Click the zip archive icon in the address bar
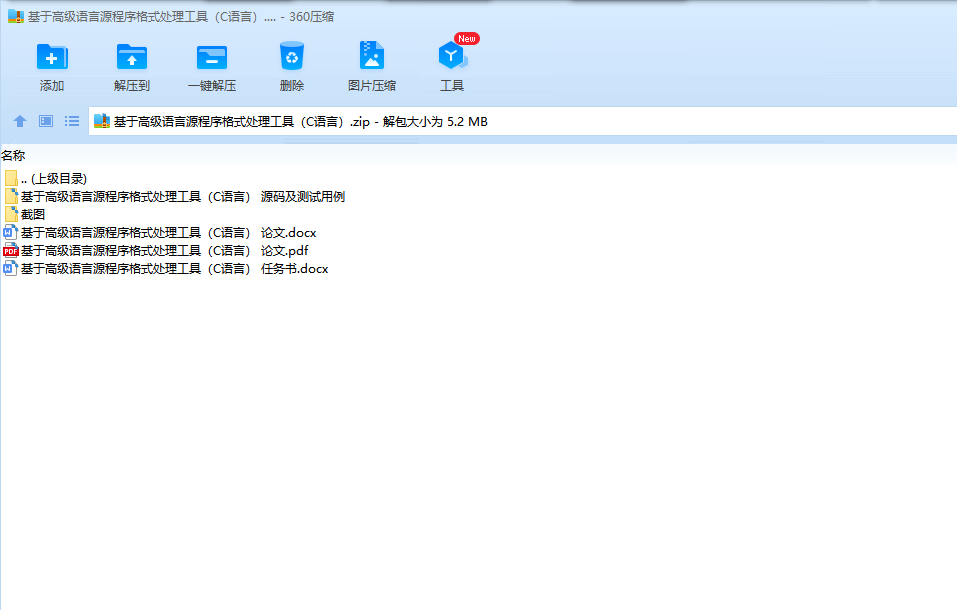This screenshot has height=610, width=957. pos(102,121)
